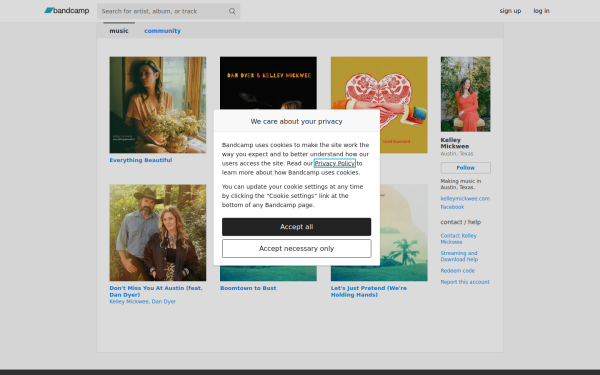This screenshot has width=600, height=375.
Task: Open the log in link
Action: tap(541, 11)
